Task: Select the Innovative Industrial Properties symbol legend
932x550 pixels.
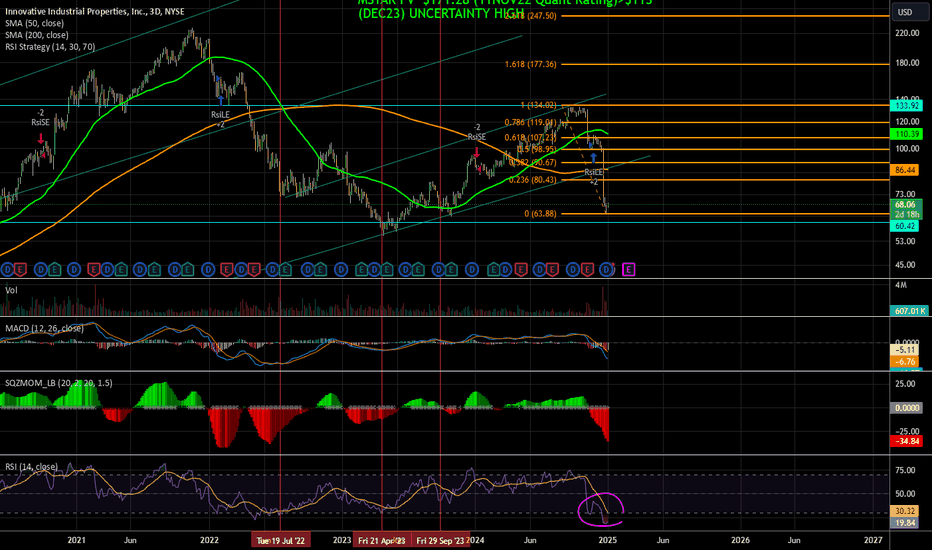Action: pyautogui.click(x=95, y=11)
